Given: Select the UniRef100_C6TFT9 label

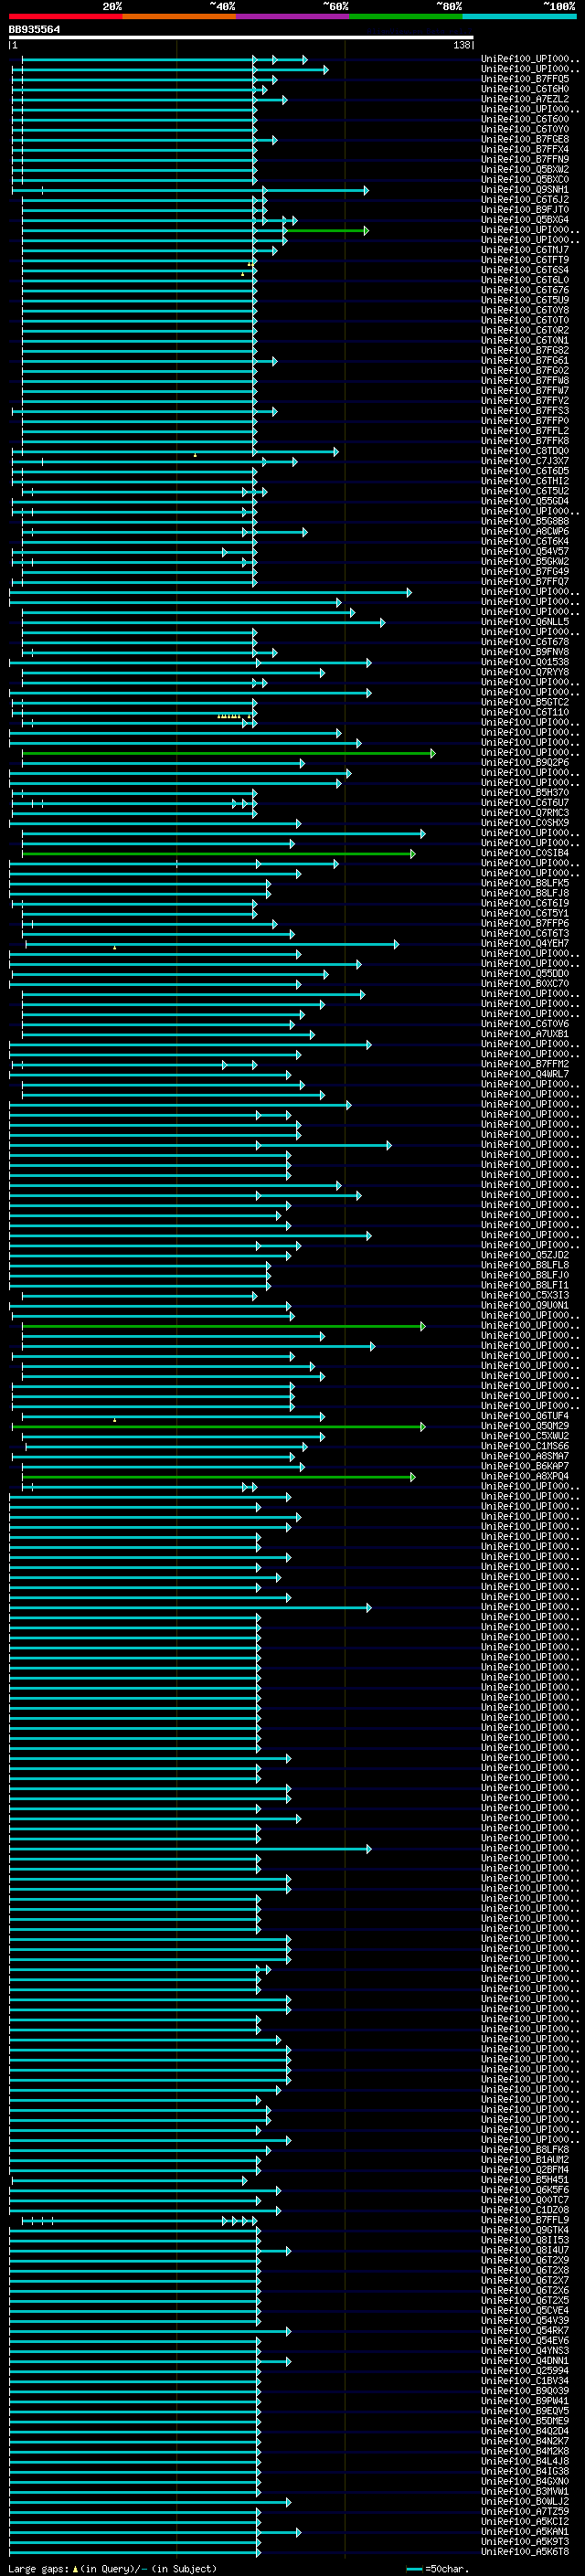Looking at the screenshot, I should (525, 260).
